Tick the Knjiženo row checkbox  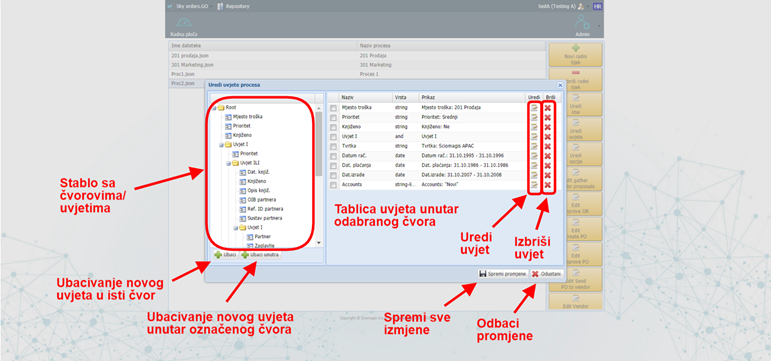click(333, 127)
